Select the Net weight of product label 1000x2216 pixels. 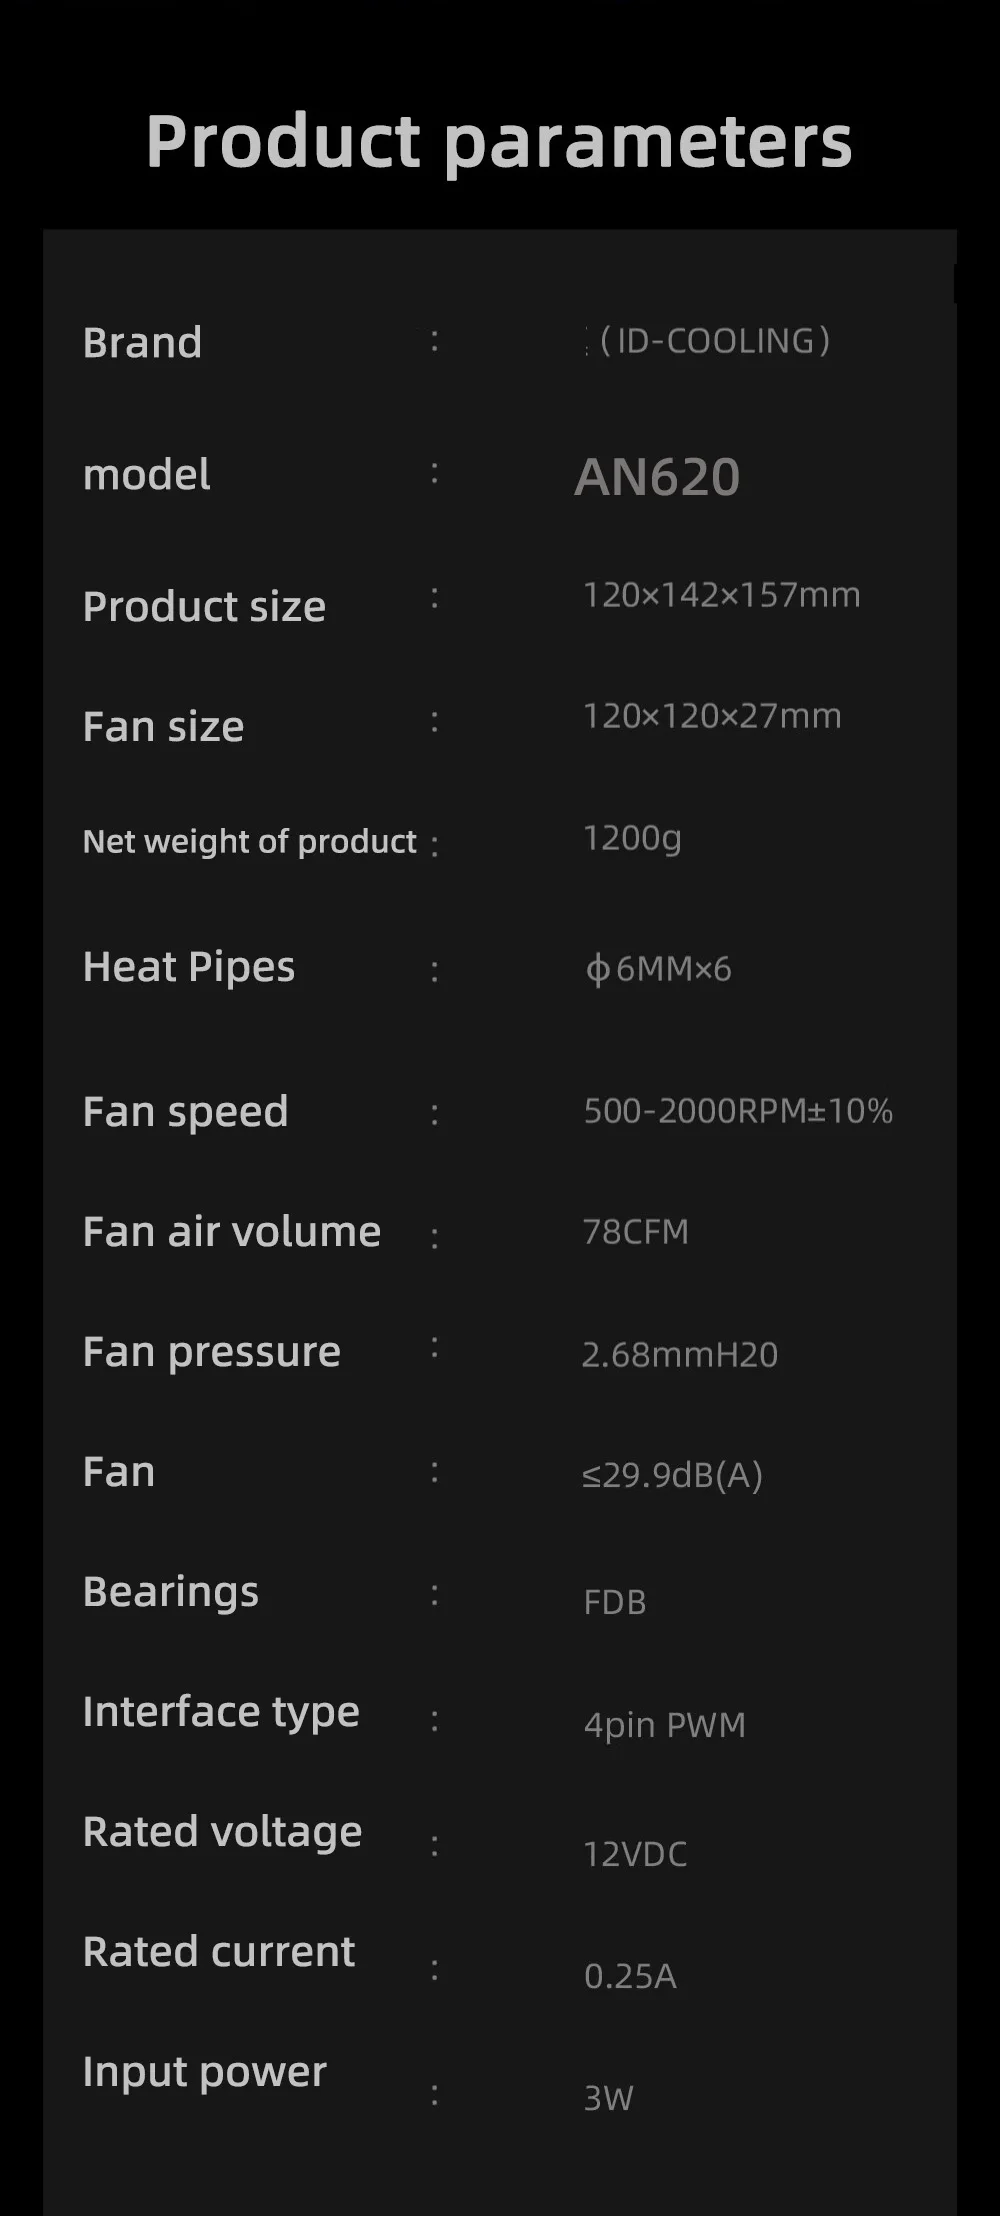[249, 842]
